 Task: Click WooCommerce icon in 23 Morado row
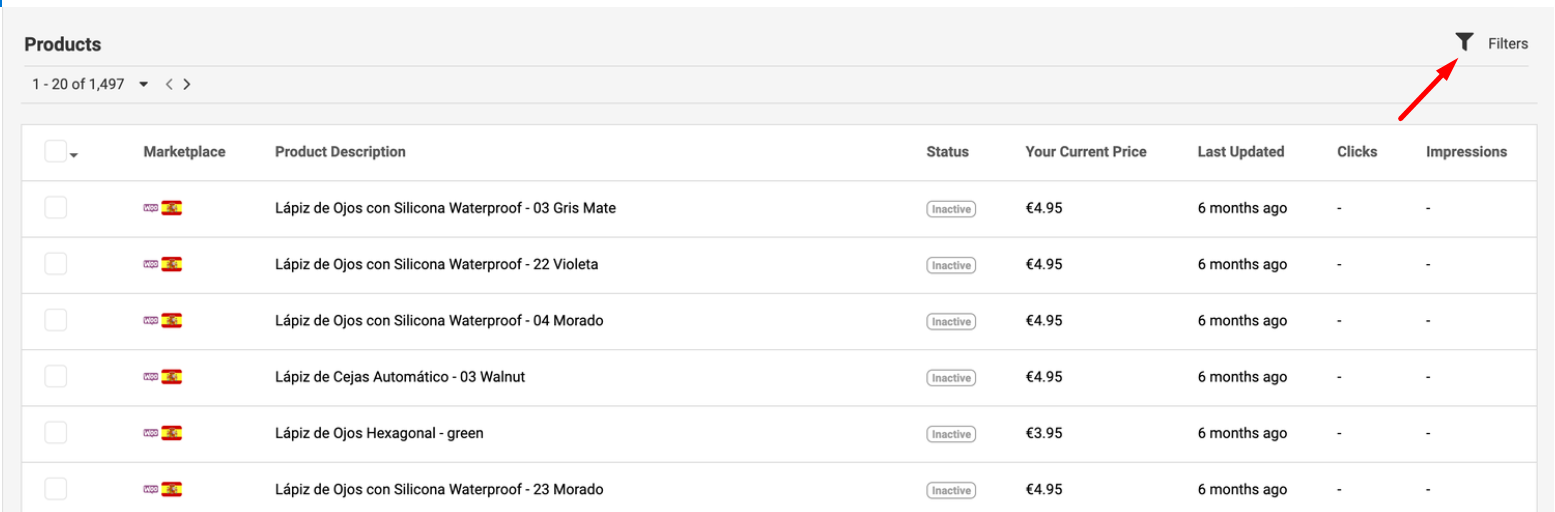point(151,489)
